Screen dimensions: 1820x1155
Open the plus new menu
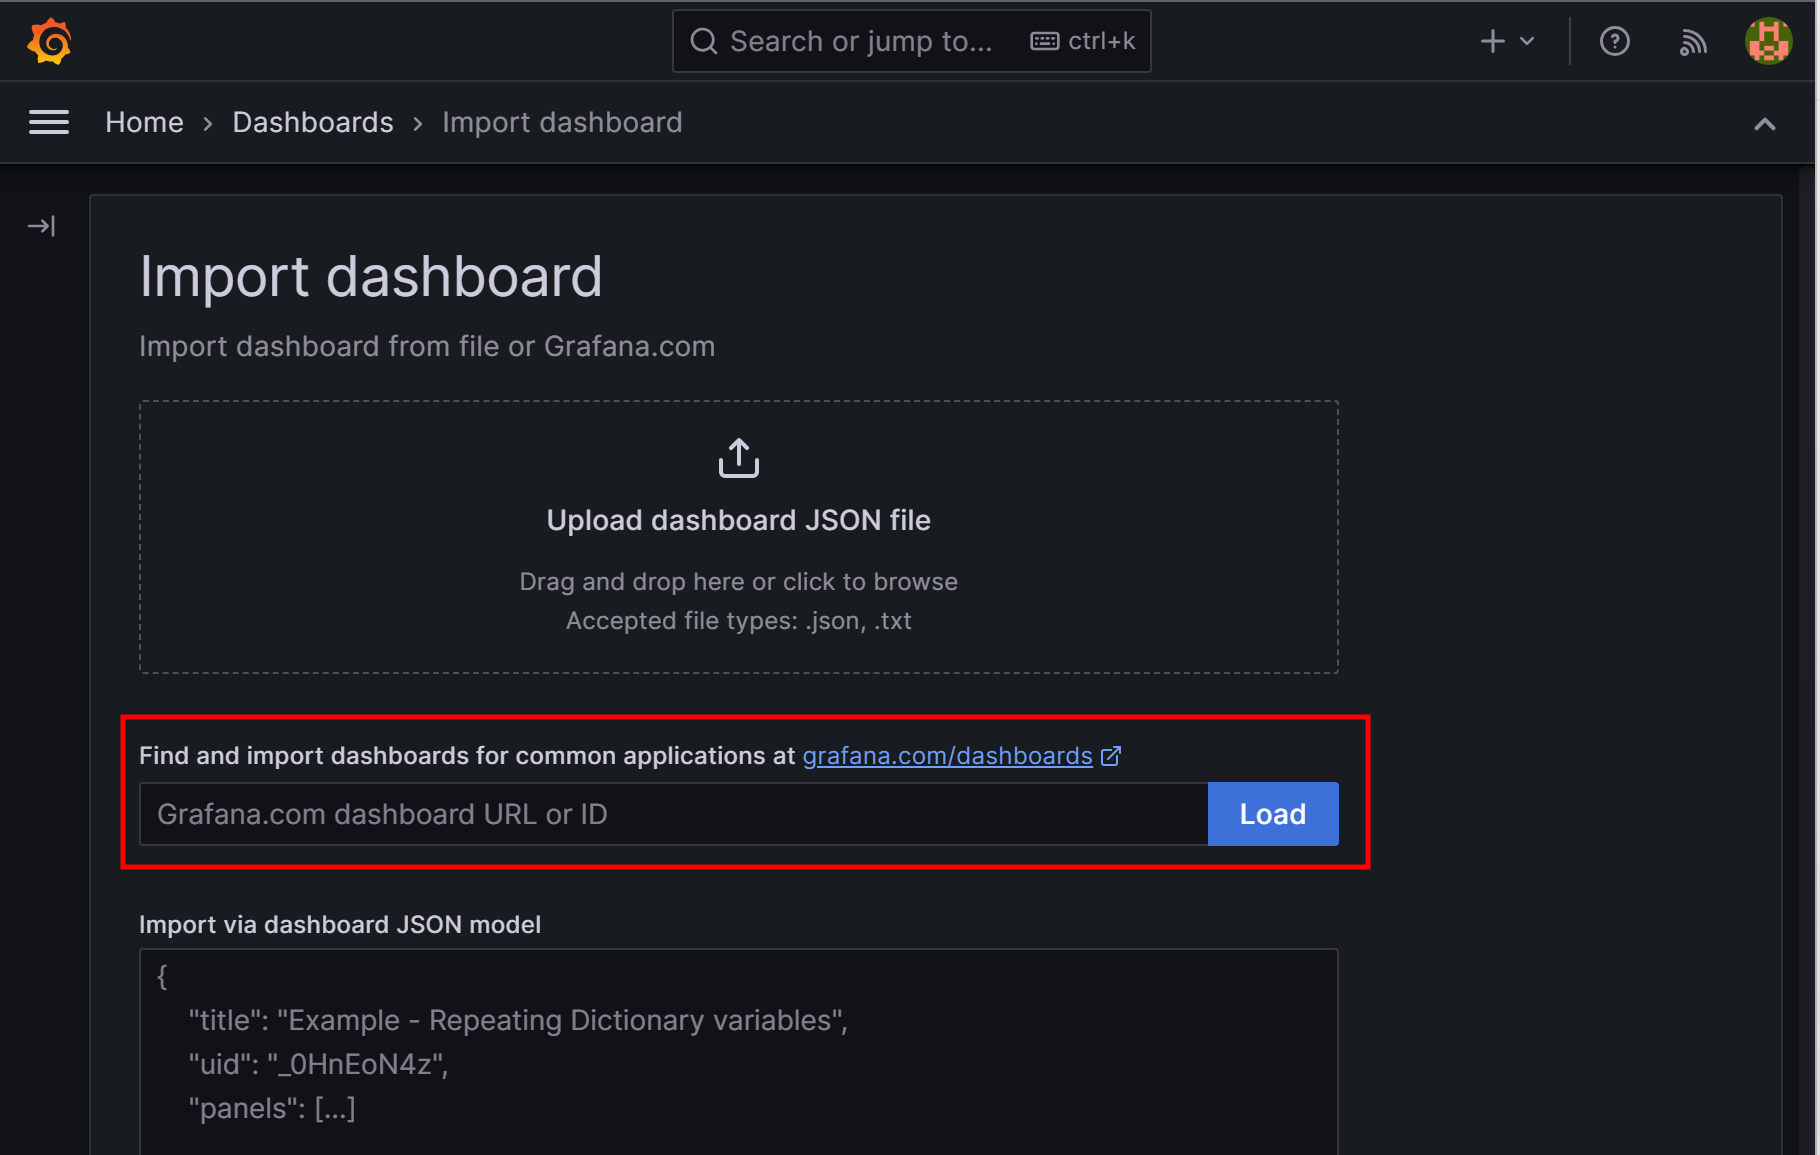pyautogui.click(x=1507, y=41)
